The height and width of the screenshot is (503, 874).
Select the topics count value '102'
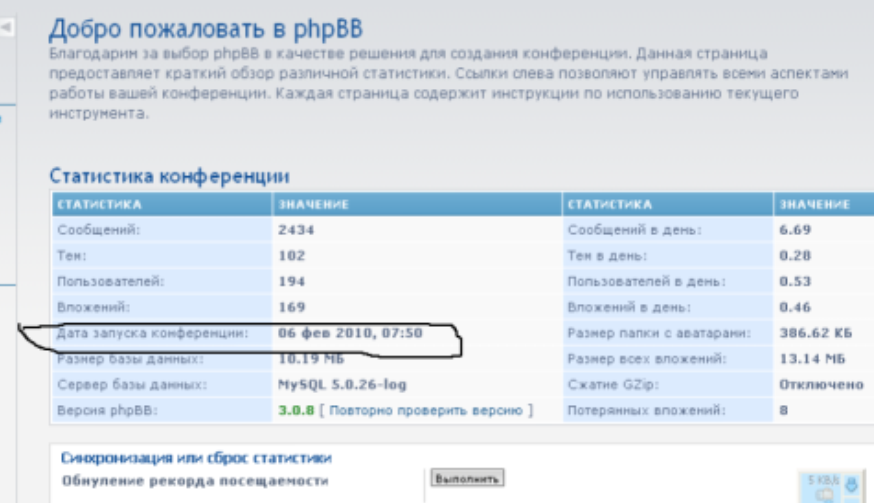click(292, 255)
